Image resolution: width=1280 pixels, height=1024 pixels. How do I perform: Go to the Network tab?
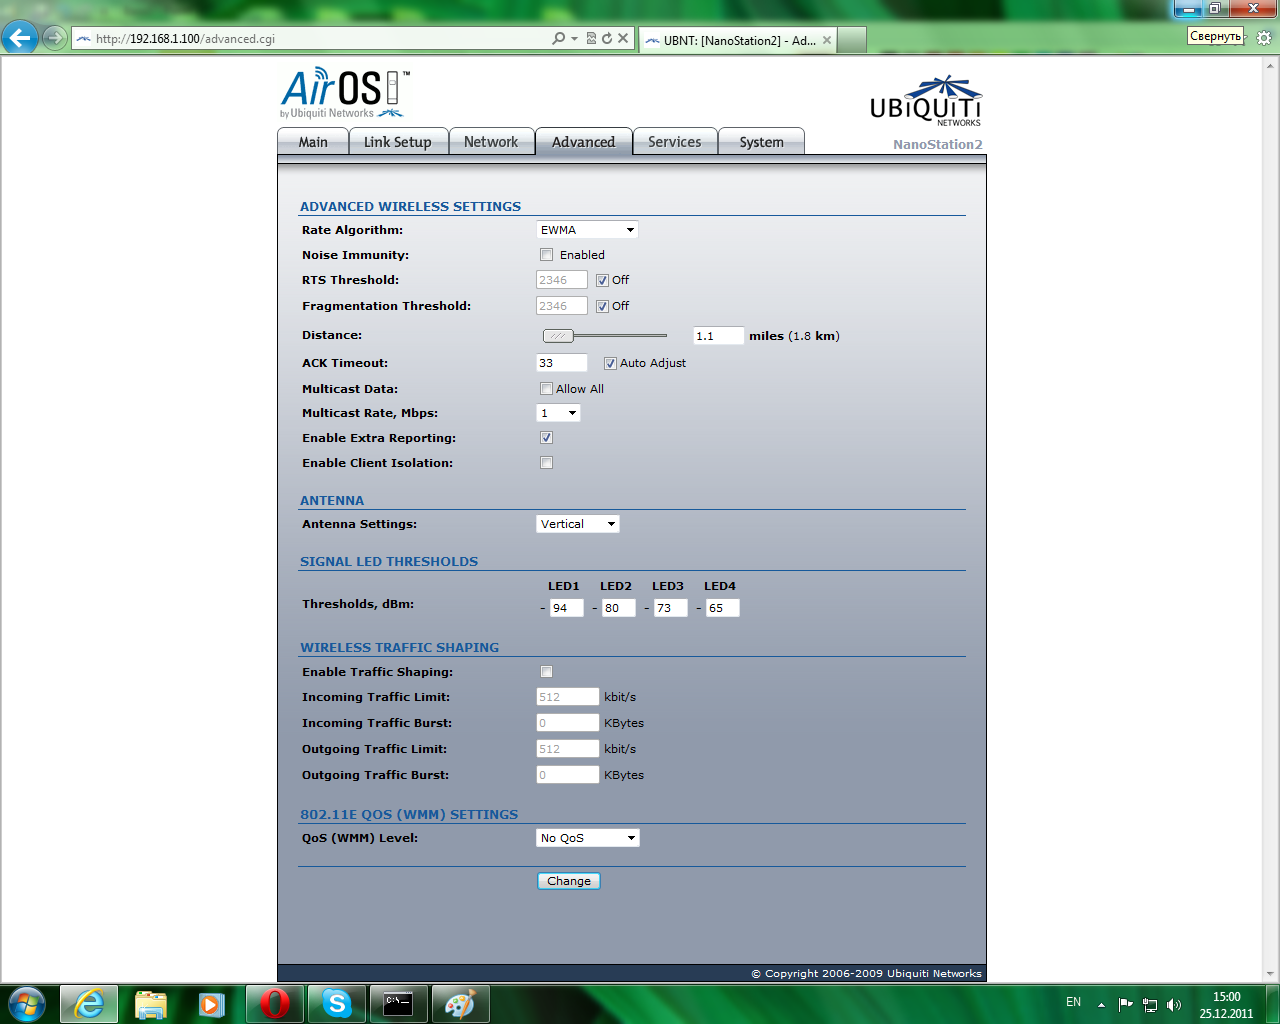point(491,142)
